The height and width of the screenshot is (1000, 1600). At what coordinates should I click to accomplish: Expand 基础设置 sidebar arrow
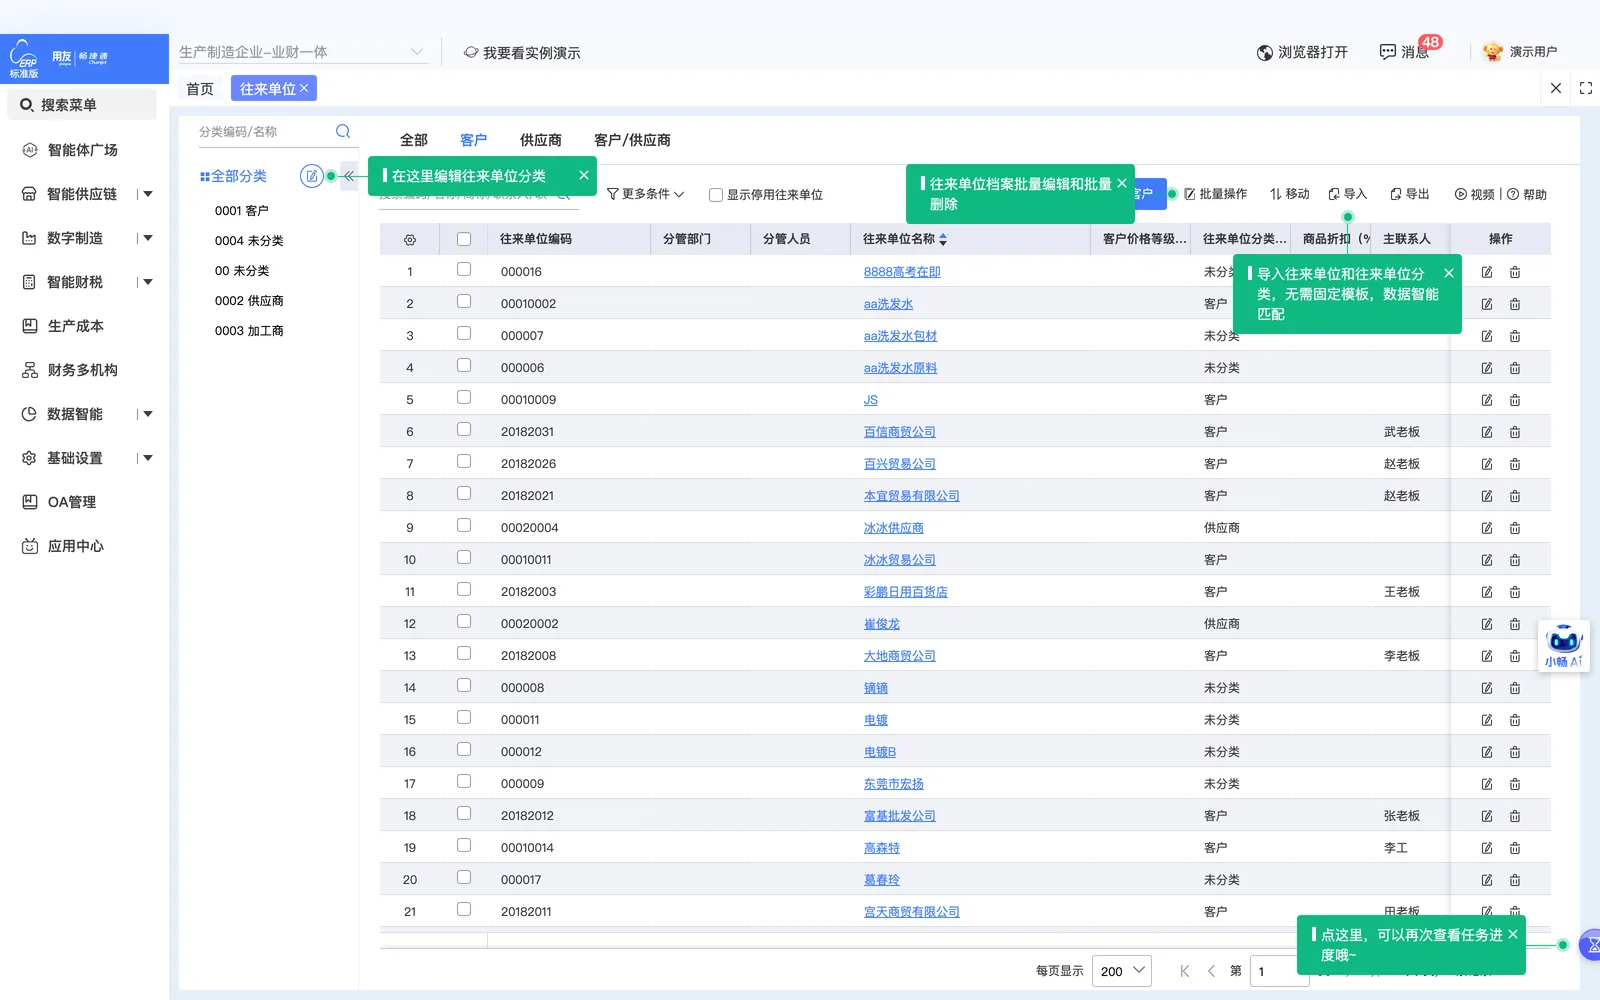(x=148, y=458)
